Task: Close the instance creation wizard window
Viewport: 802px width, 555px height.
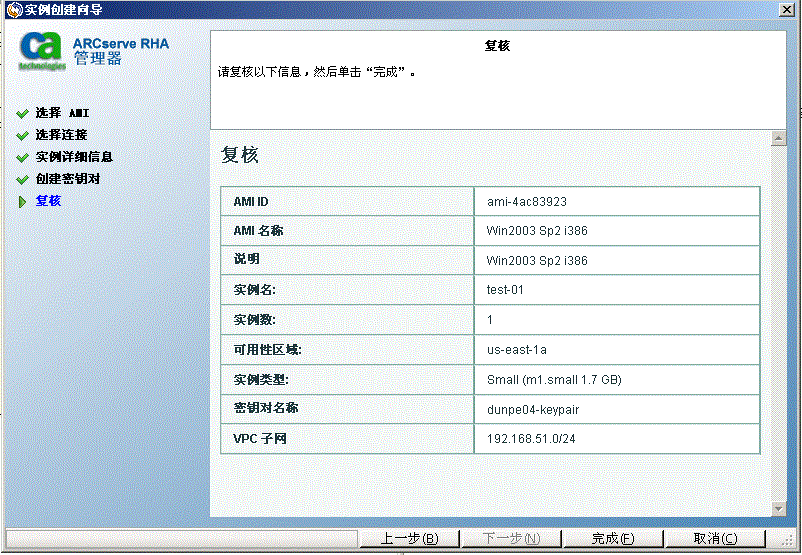Action: [787, 9]
